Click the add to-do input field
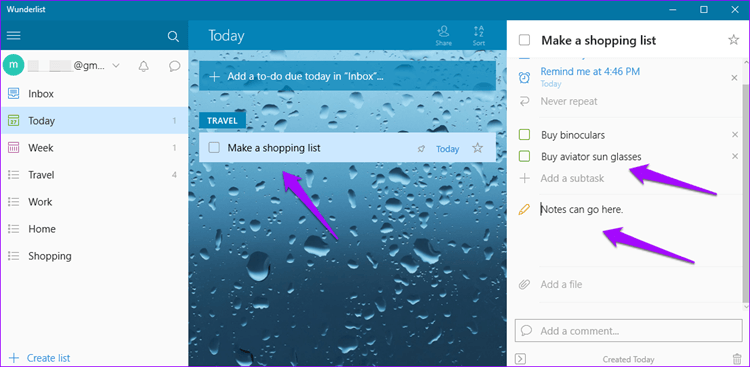 [347, 76]
